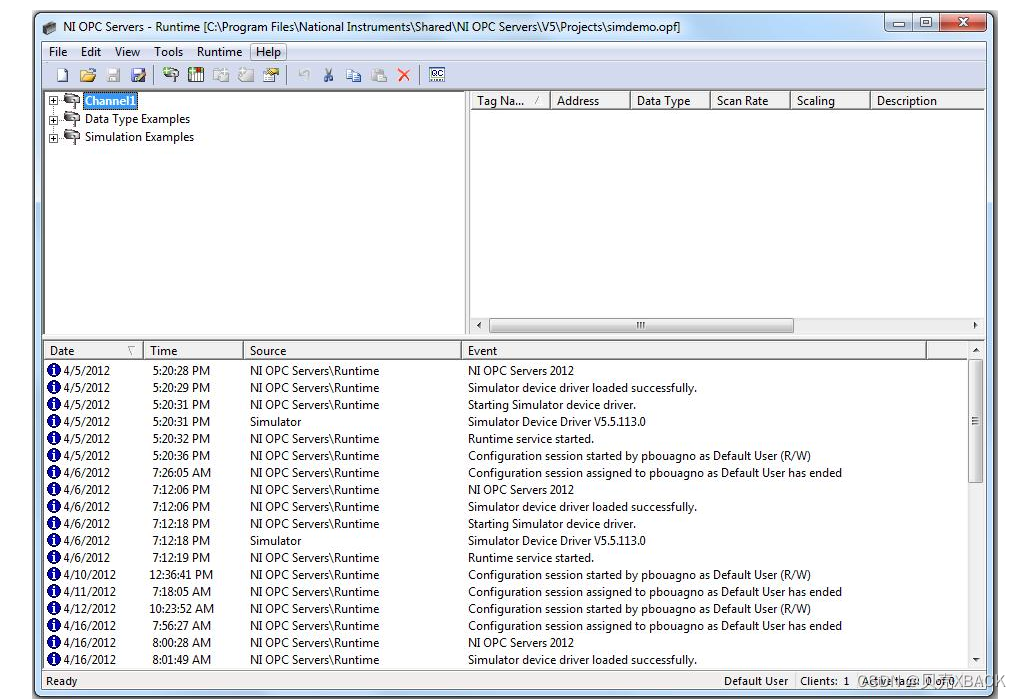Click info icon on the 12:36:41 PM event
This screenshot has height=699, width=1021.
tap(53, 575)
